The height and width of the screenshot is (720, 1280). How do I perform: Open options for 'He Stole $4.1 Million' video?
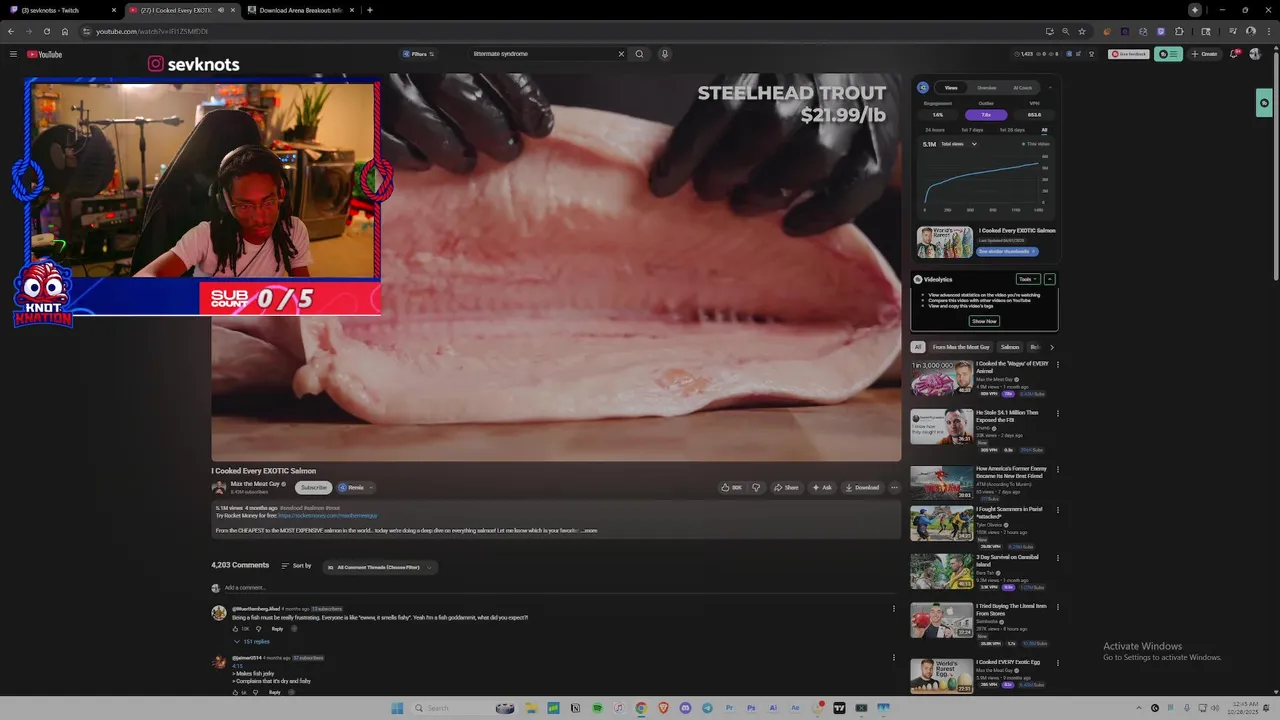(1057, 413)
